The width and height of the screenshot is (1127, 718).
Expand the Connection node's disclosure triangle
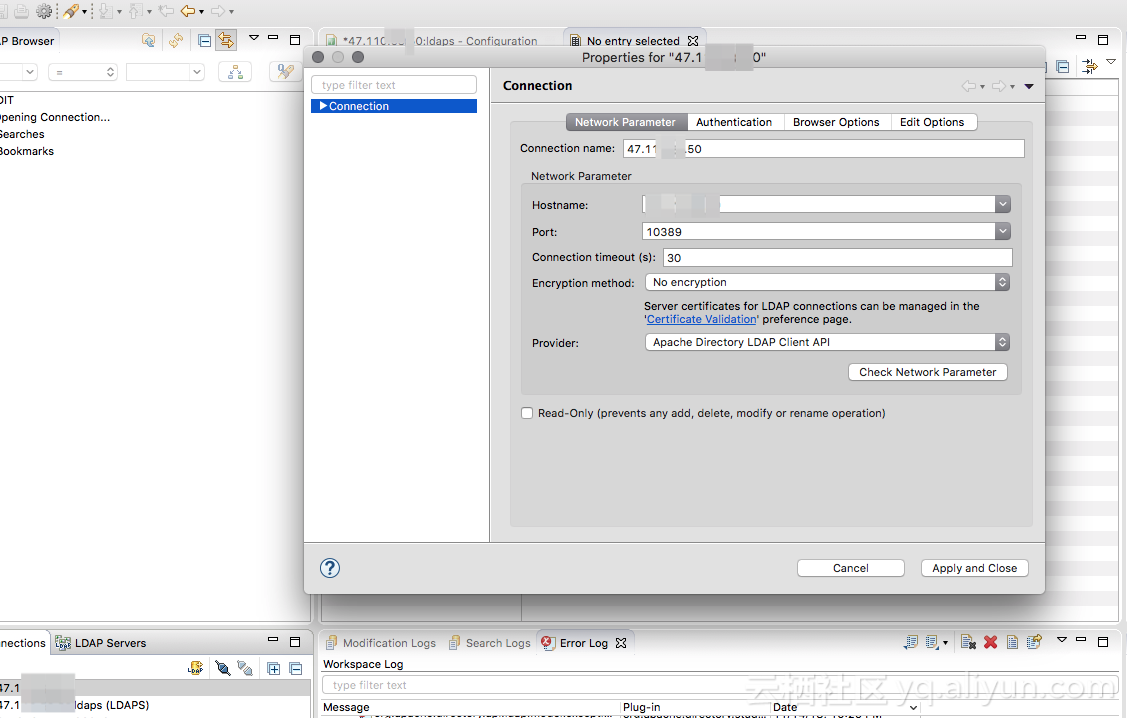pyautogui.click(x=323, y=106)
